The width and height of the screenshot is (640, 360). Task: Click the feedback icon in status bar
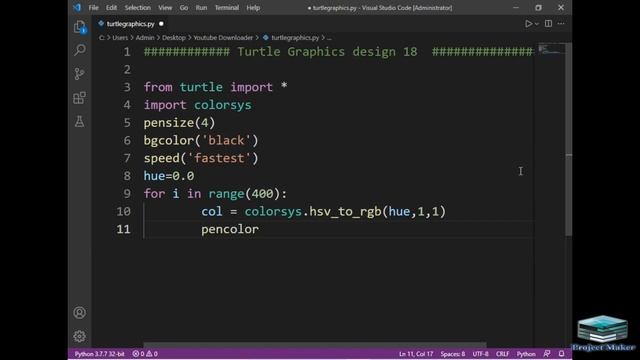tap(547, 354)
